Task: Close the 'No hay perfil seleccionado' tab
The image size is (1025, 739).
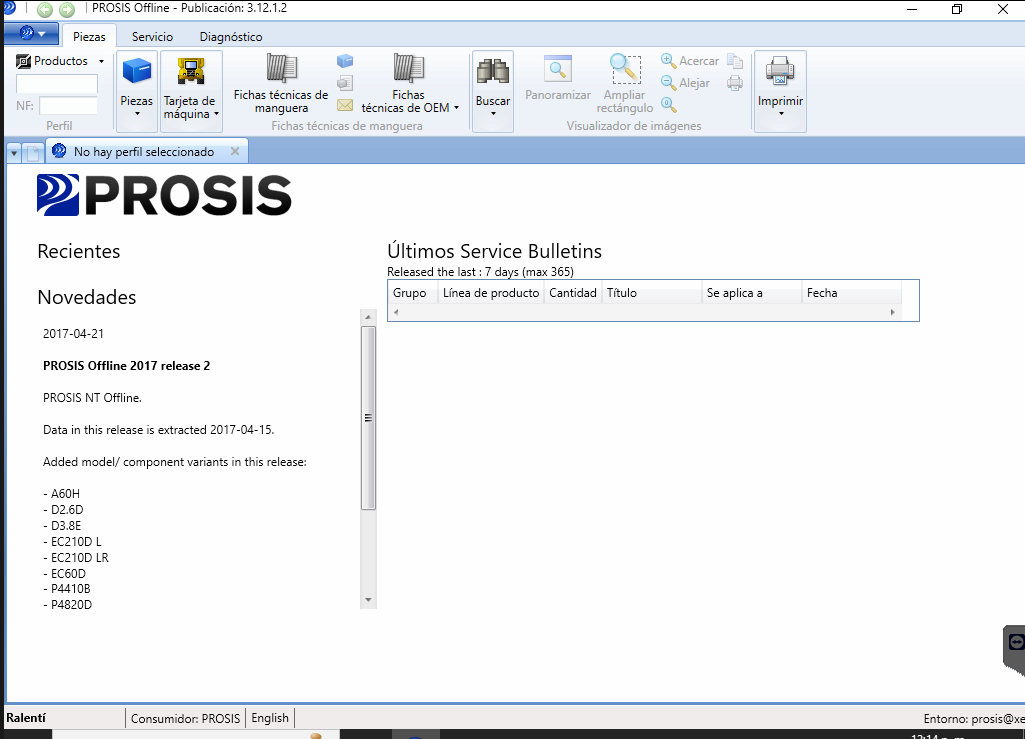Action: (x=235, y=152)
